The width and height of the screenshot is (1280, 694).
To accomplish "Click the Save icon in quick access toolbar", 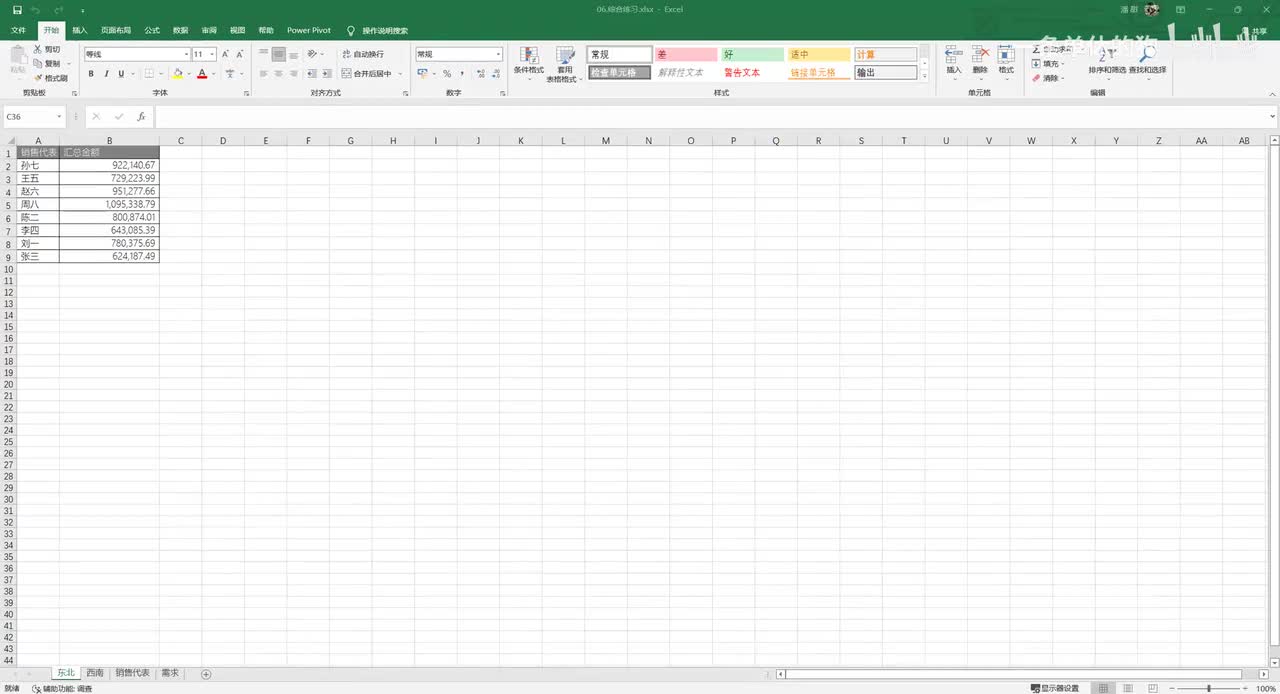I will pos(17,9).
